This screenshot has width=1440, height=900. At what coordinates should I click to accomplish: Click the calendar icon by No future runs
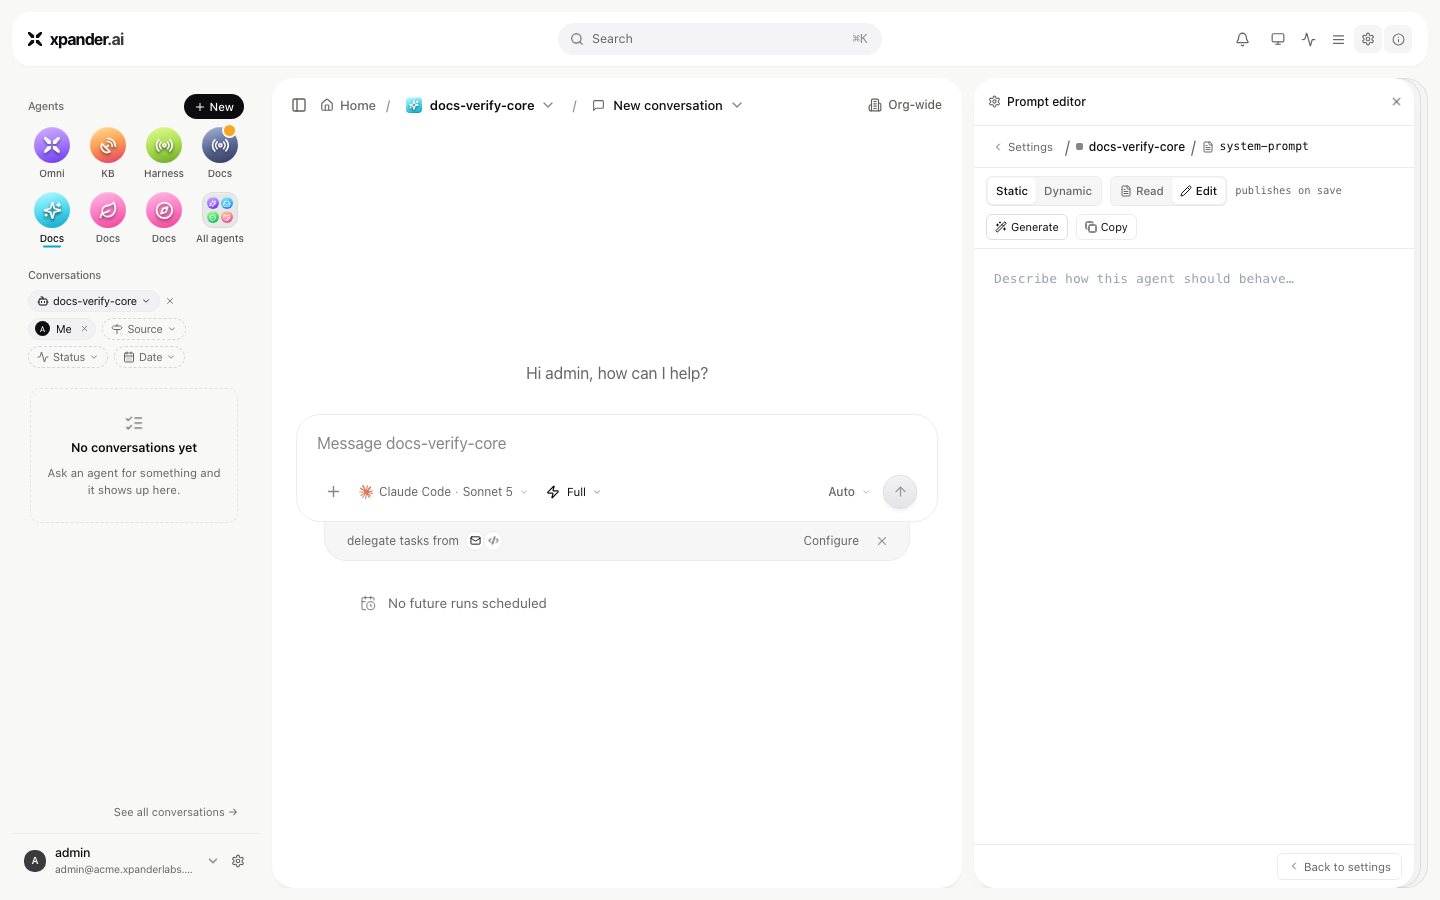[x=368, y=603]
